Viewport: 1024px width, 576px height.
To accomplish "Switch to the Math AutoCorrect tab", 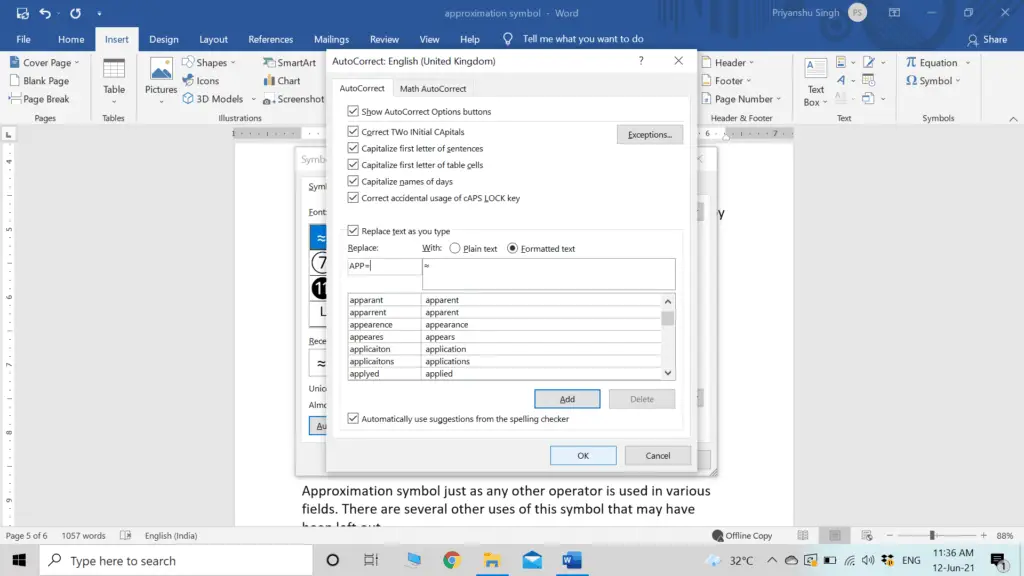I will (x=433, y=88).
